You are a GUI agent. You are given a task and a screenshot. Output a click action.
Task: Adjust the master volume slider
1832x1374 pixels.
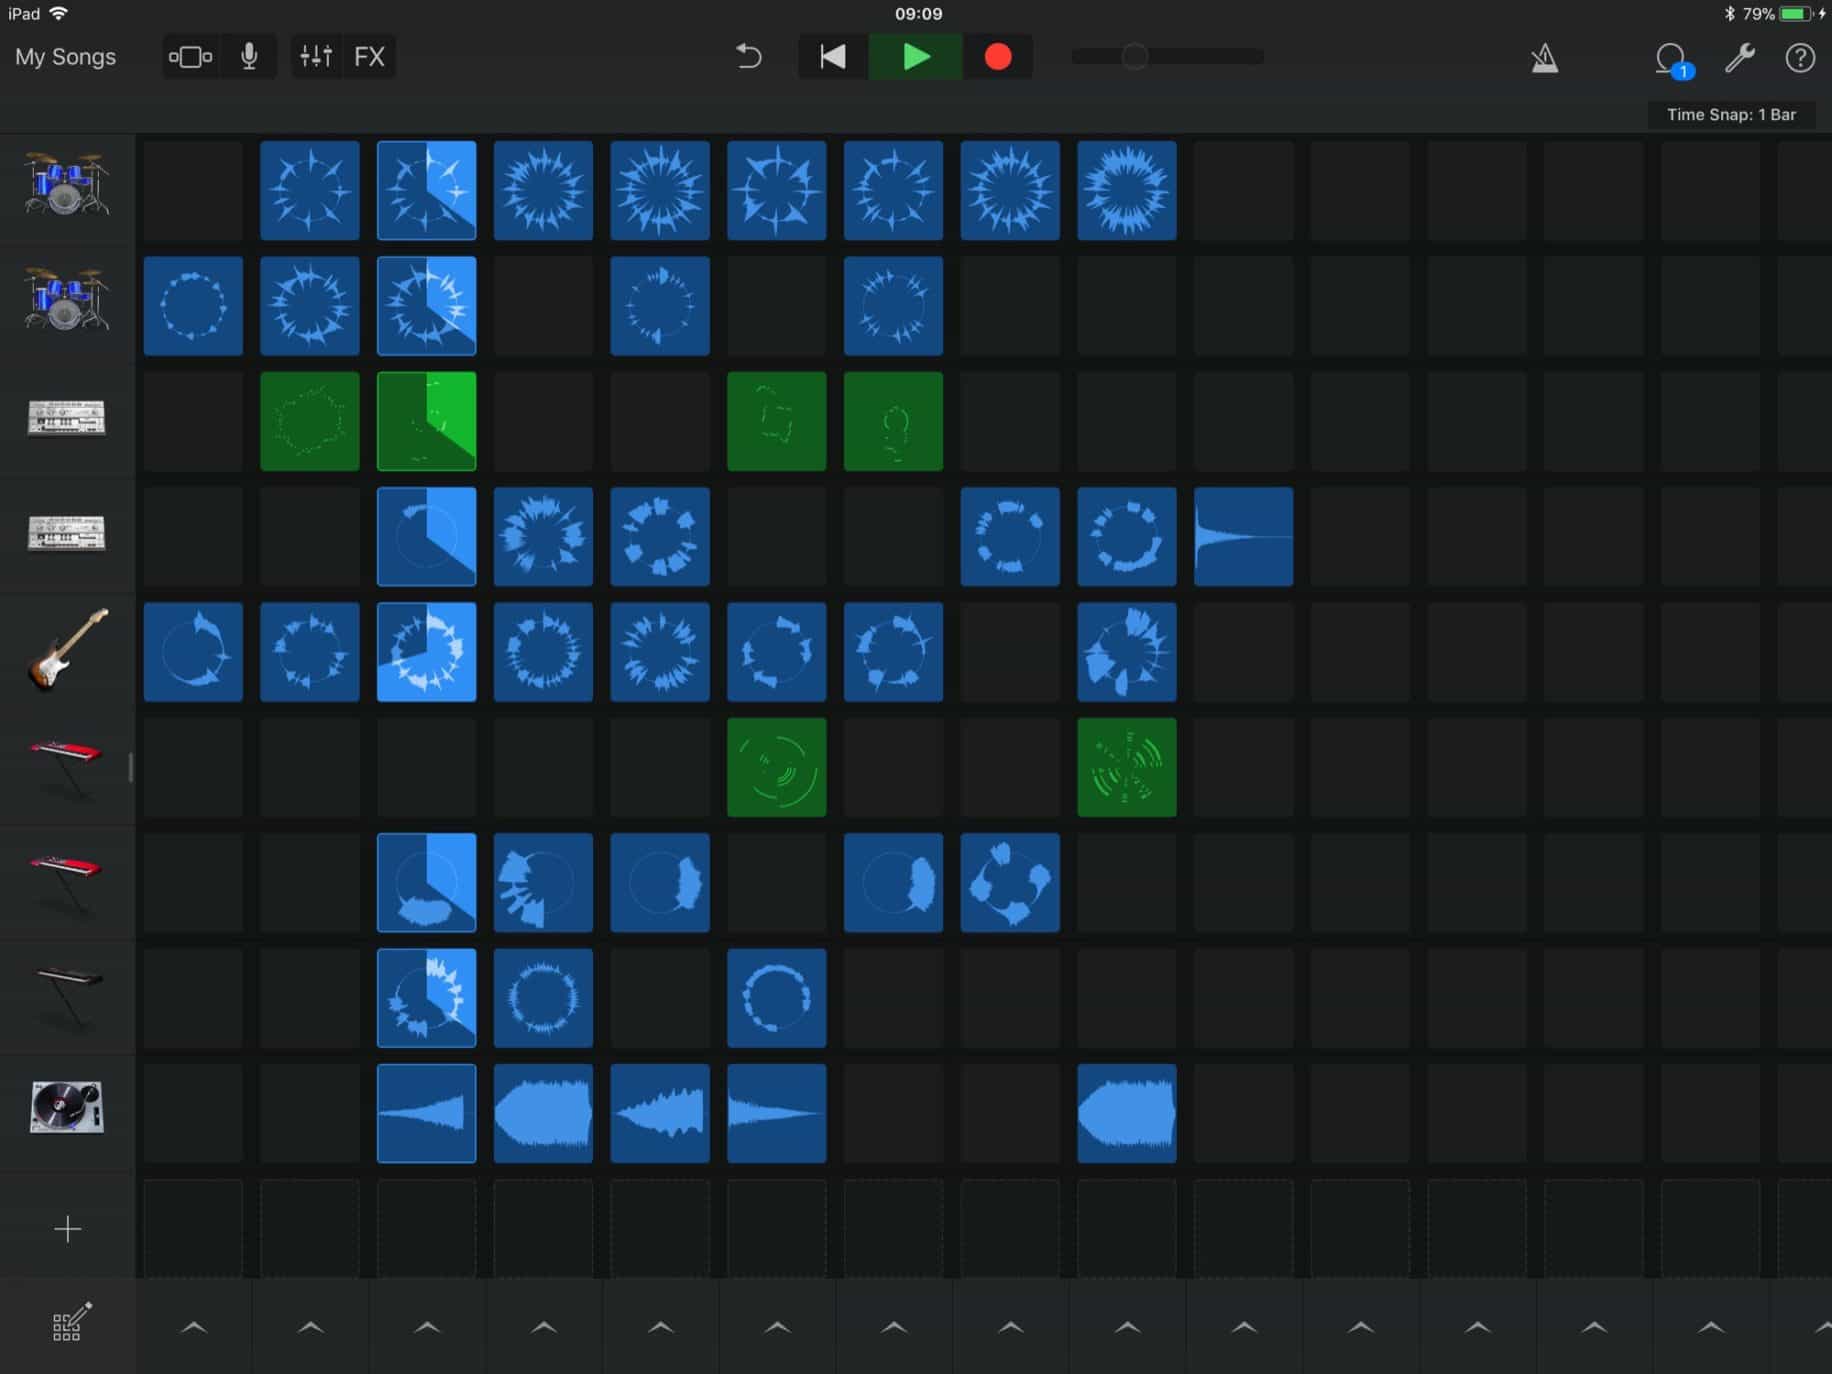[x=1133, y=58]
